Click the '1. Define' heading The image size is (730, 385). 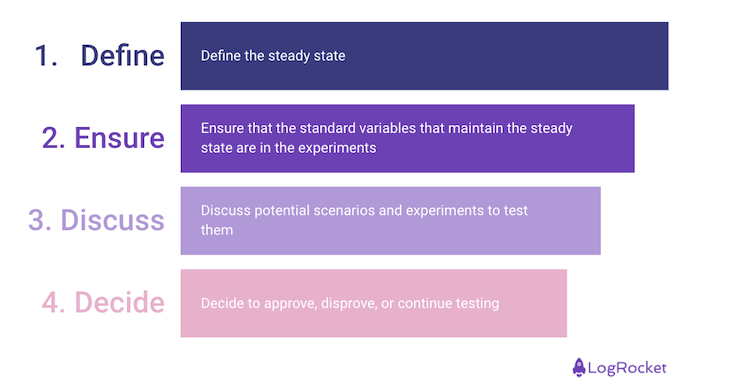tap(100, 55)
